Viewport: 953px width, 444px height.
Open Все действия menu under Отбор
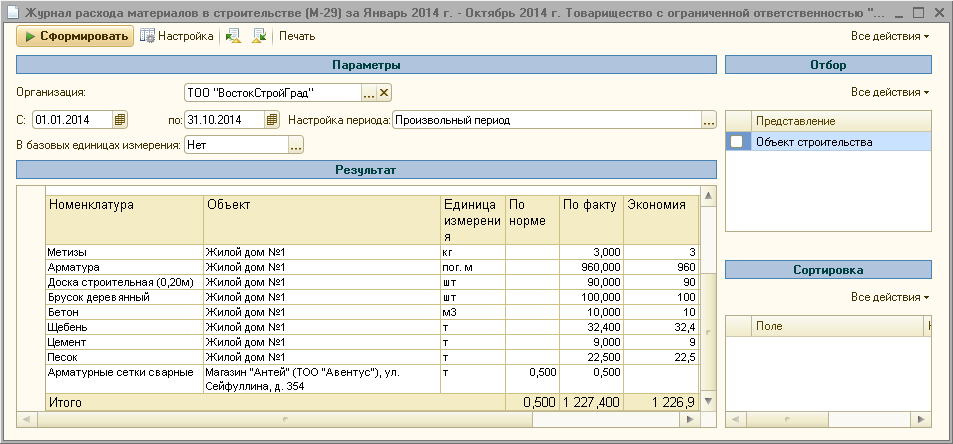[890, 92]
